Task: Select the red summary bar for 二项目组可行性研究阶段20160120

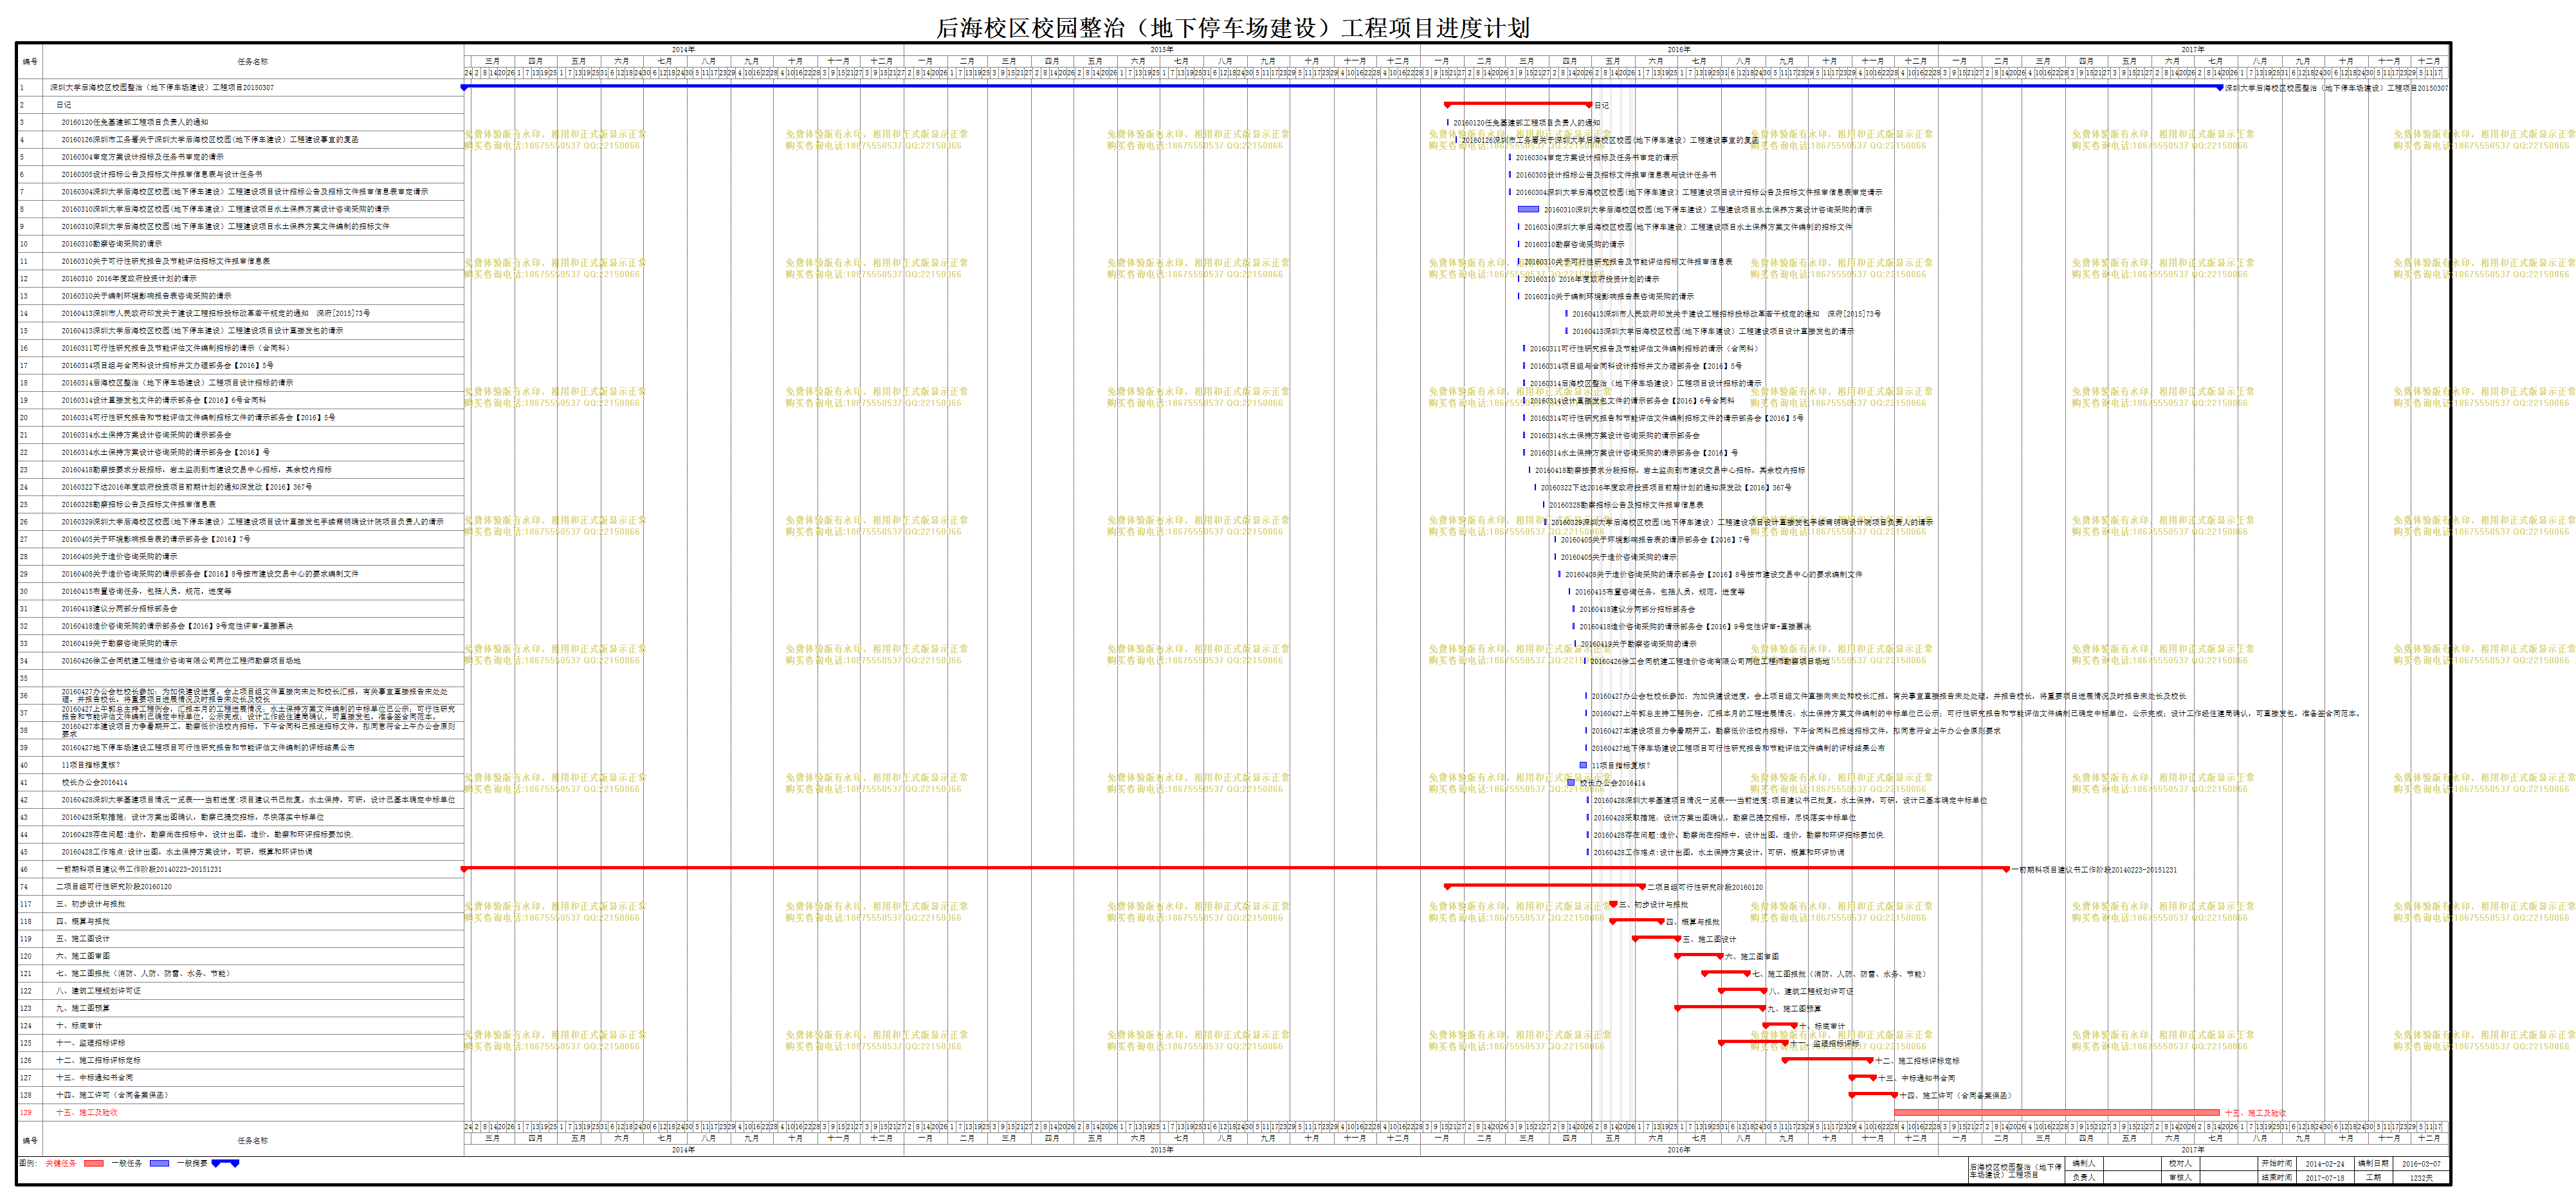Action: tap(1544, 886)
